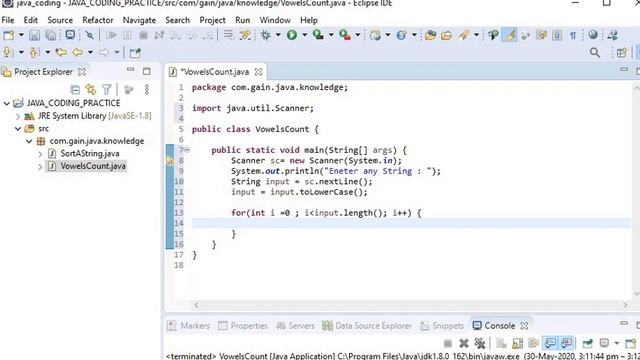Click the Coverage run icon
Screen dimensions: 640x360
coord(318,35)
